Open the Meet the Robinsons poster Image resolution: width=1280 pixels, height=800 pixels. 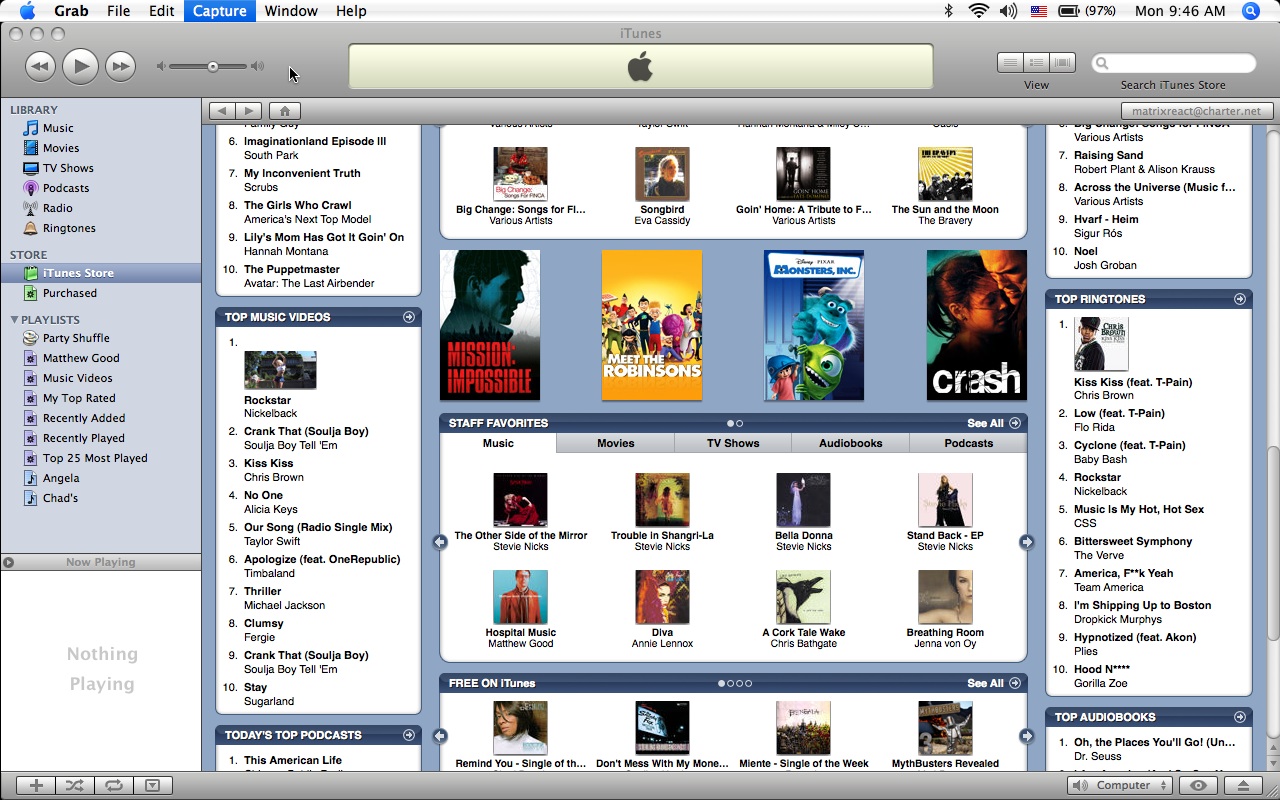click(652, 325)
